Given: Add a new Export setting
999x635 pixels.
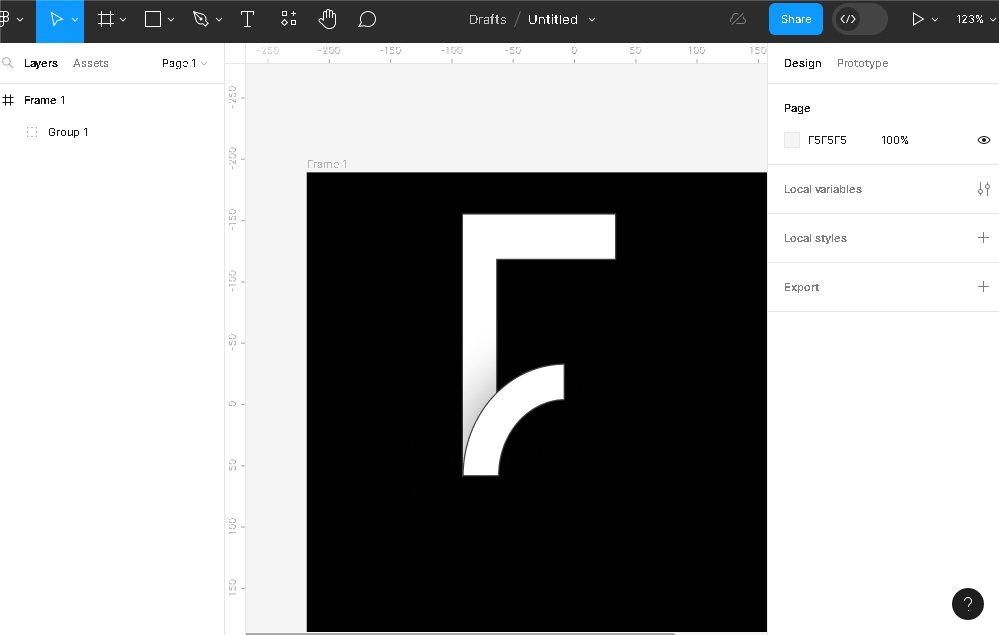Looking at the screenshot, I should [983, 287].
